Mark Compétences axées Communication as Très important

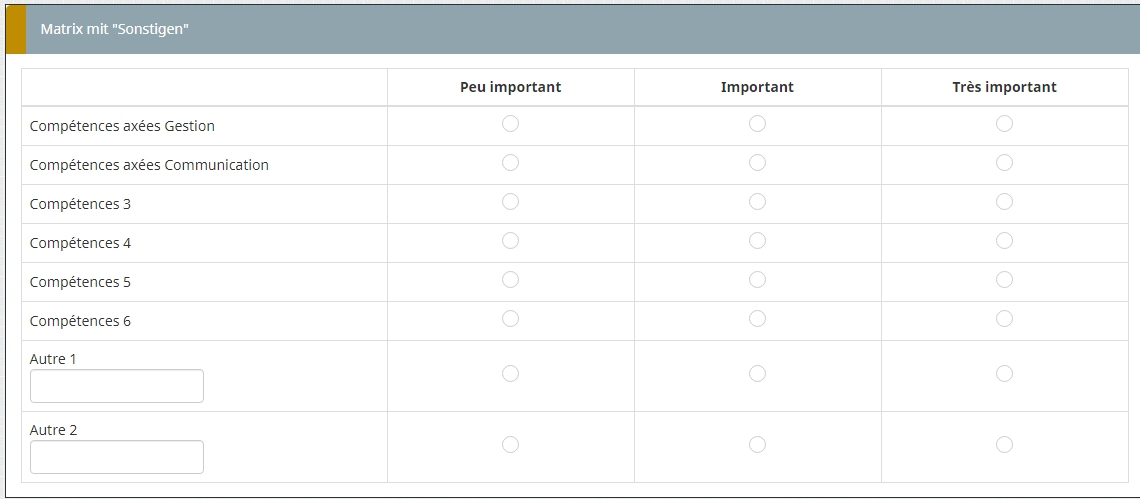click(x=1004, y=163)
